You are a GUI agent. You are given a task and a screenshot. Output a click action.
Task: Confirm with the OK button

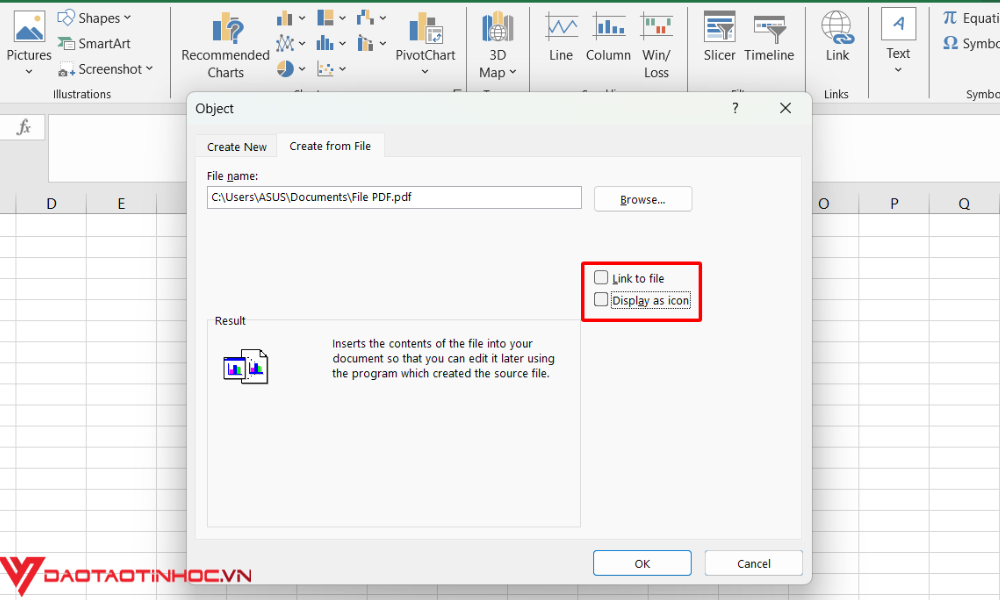click(x=642, y=562)
